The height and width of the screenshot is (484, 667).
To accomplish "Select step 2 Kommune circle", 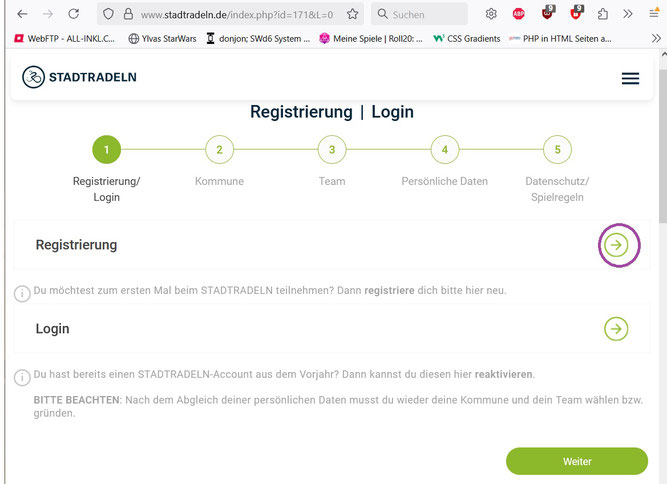I will [219, 149].
